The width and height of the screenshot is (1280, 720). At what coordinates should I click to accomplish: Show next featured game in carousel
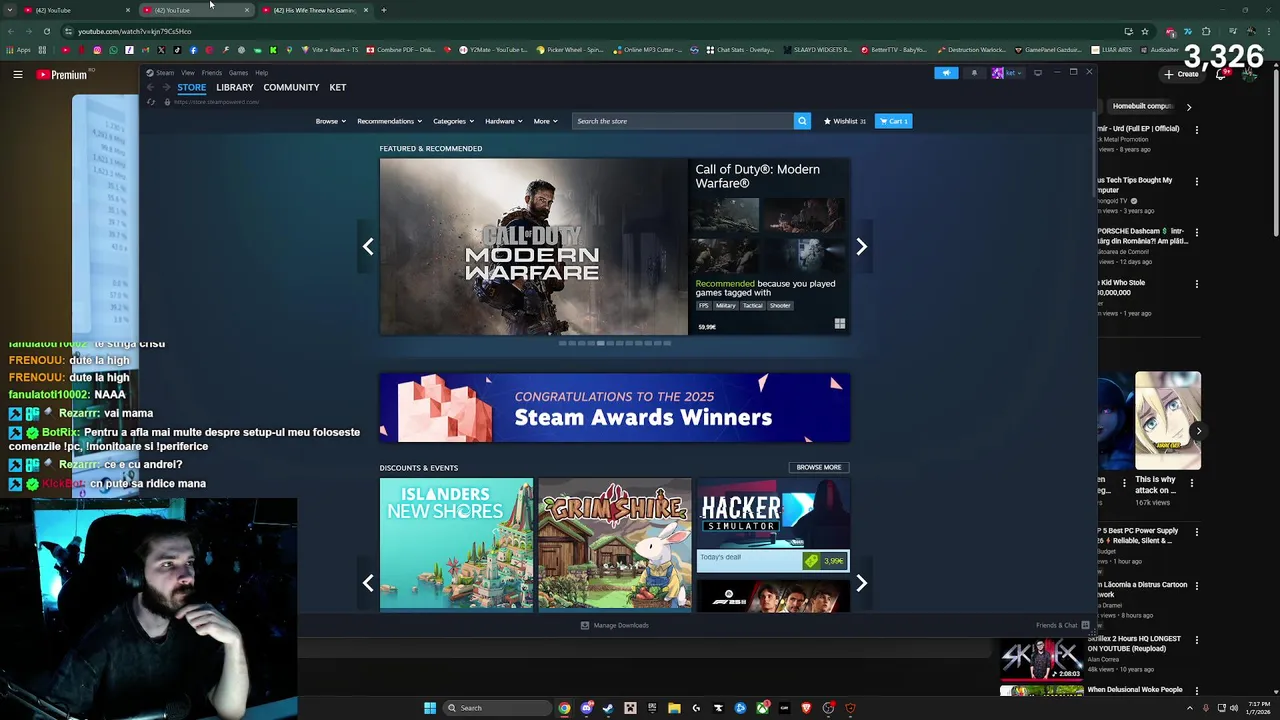pos(861,247)
